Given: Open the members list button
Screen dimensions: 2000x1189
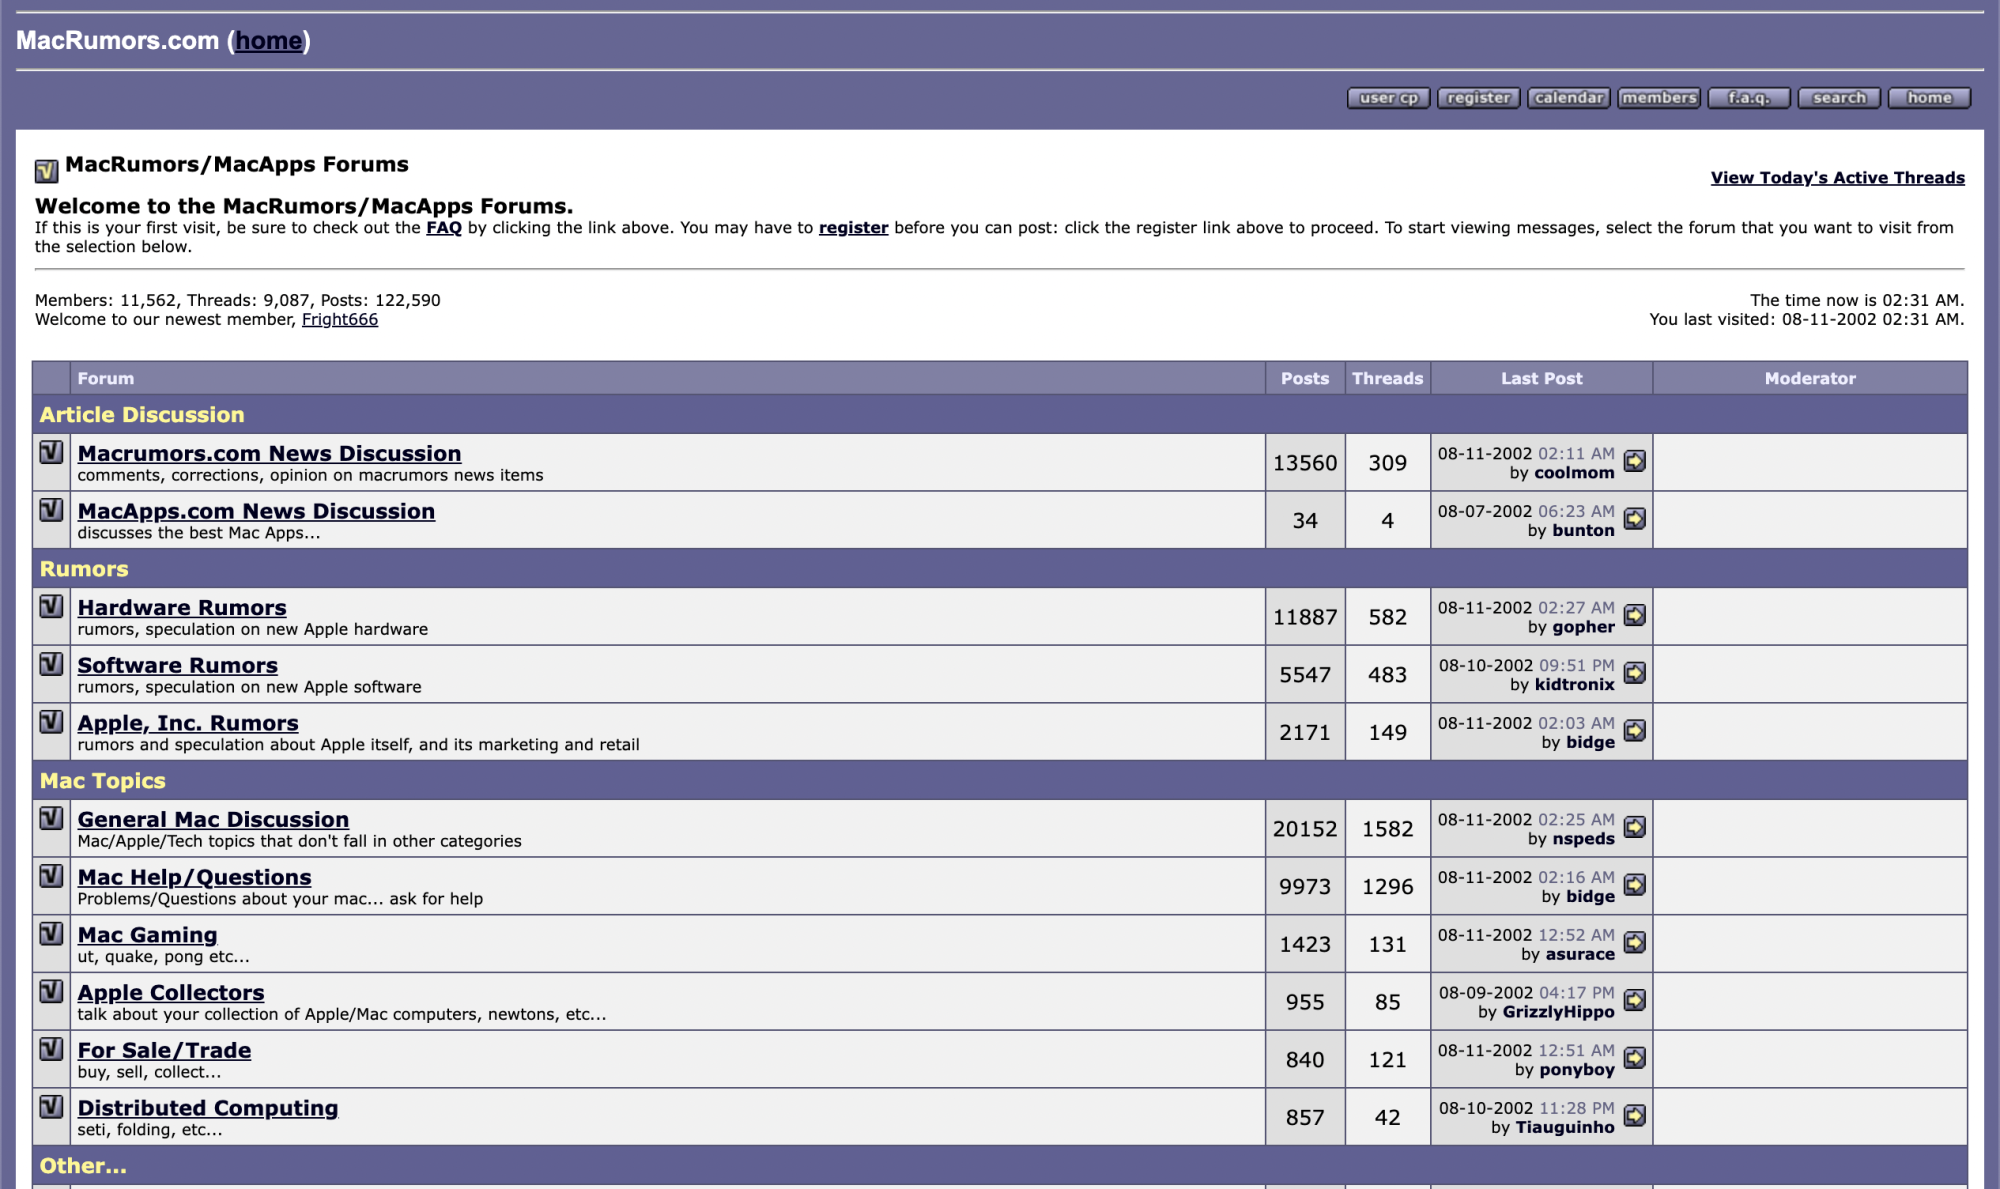Looking at the screenshot, I should point(1658,98).
